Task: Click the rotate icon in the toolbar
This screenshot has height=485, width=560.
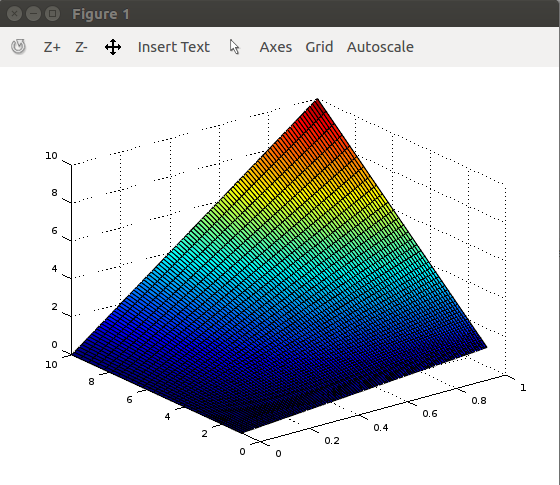Action: (18, 47)
